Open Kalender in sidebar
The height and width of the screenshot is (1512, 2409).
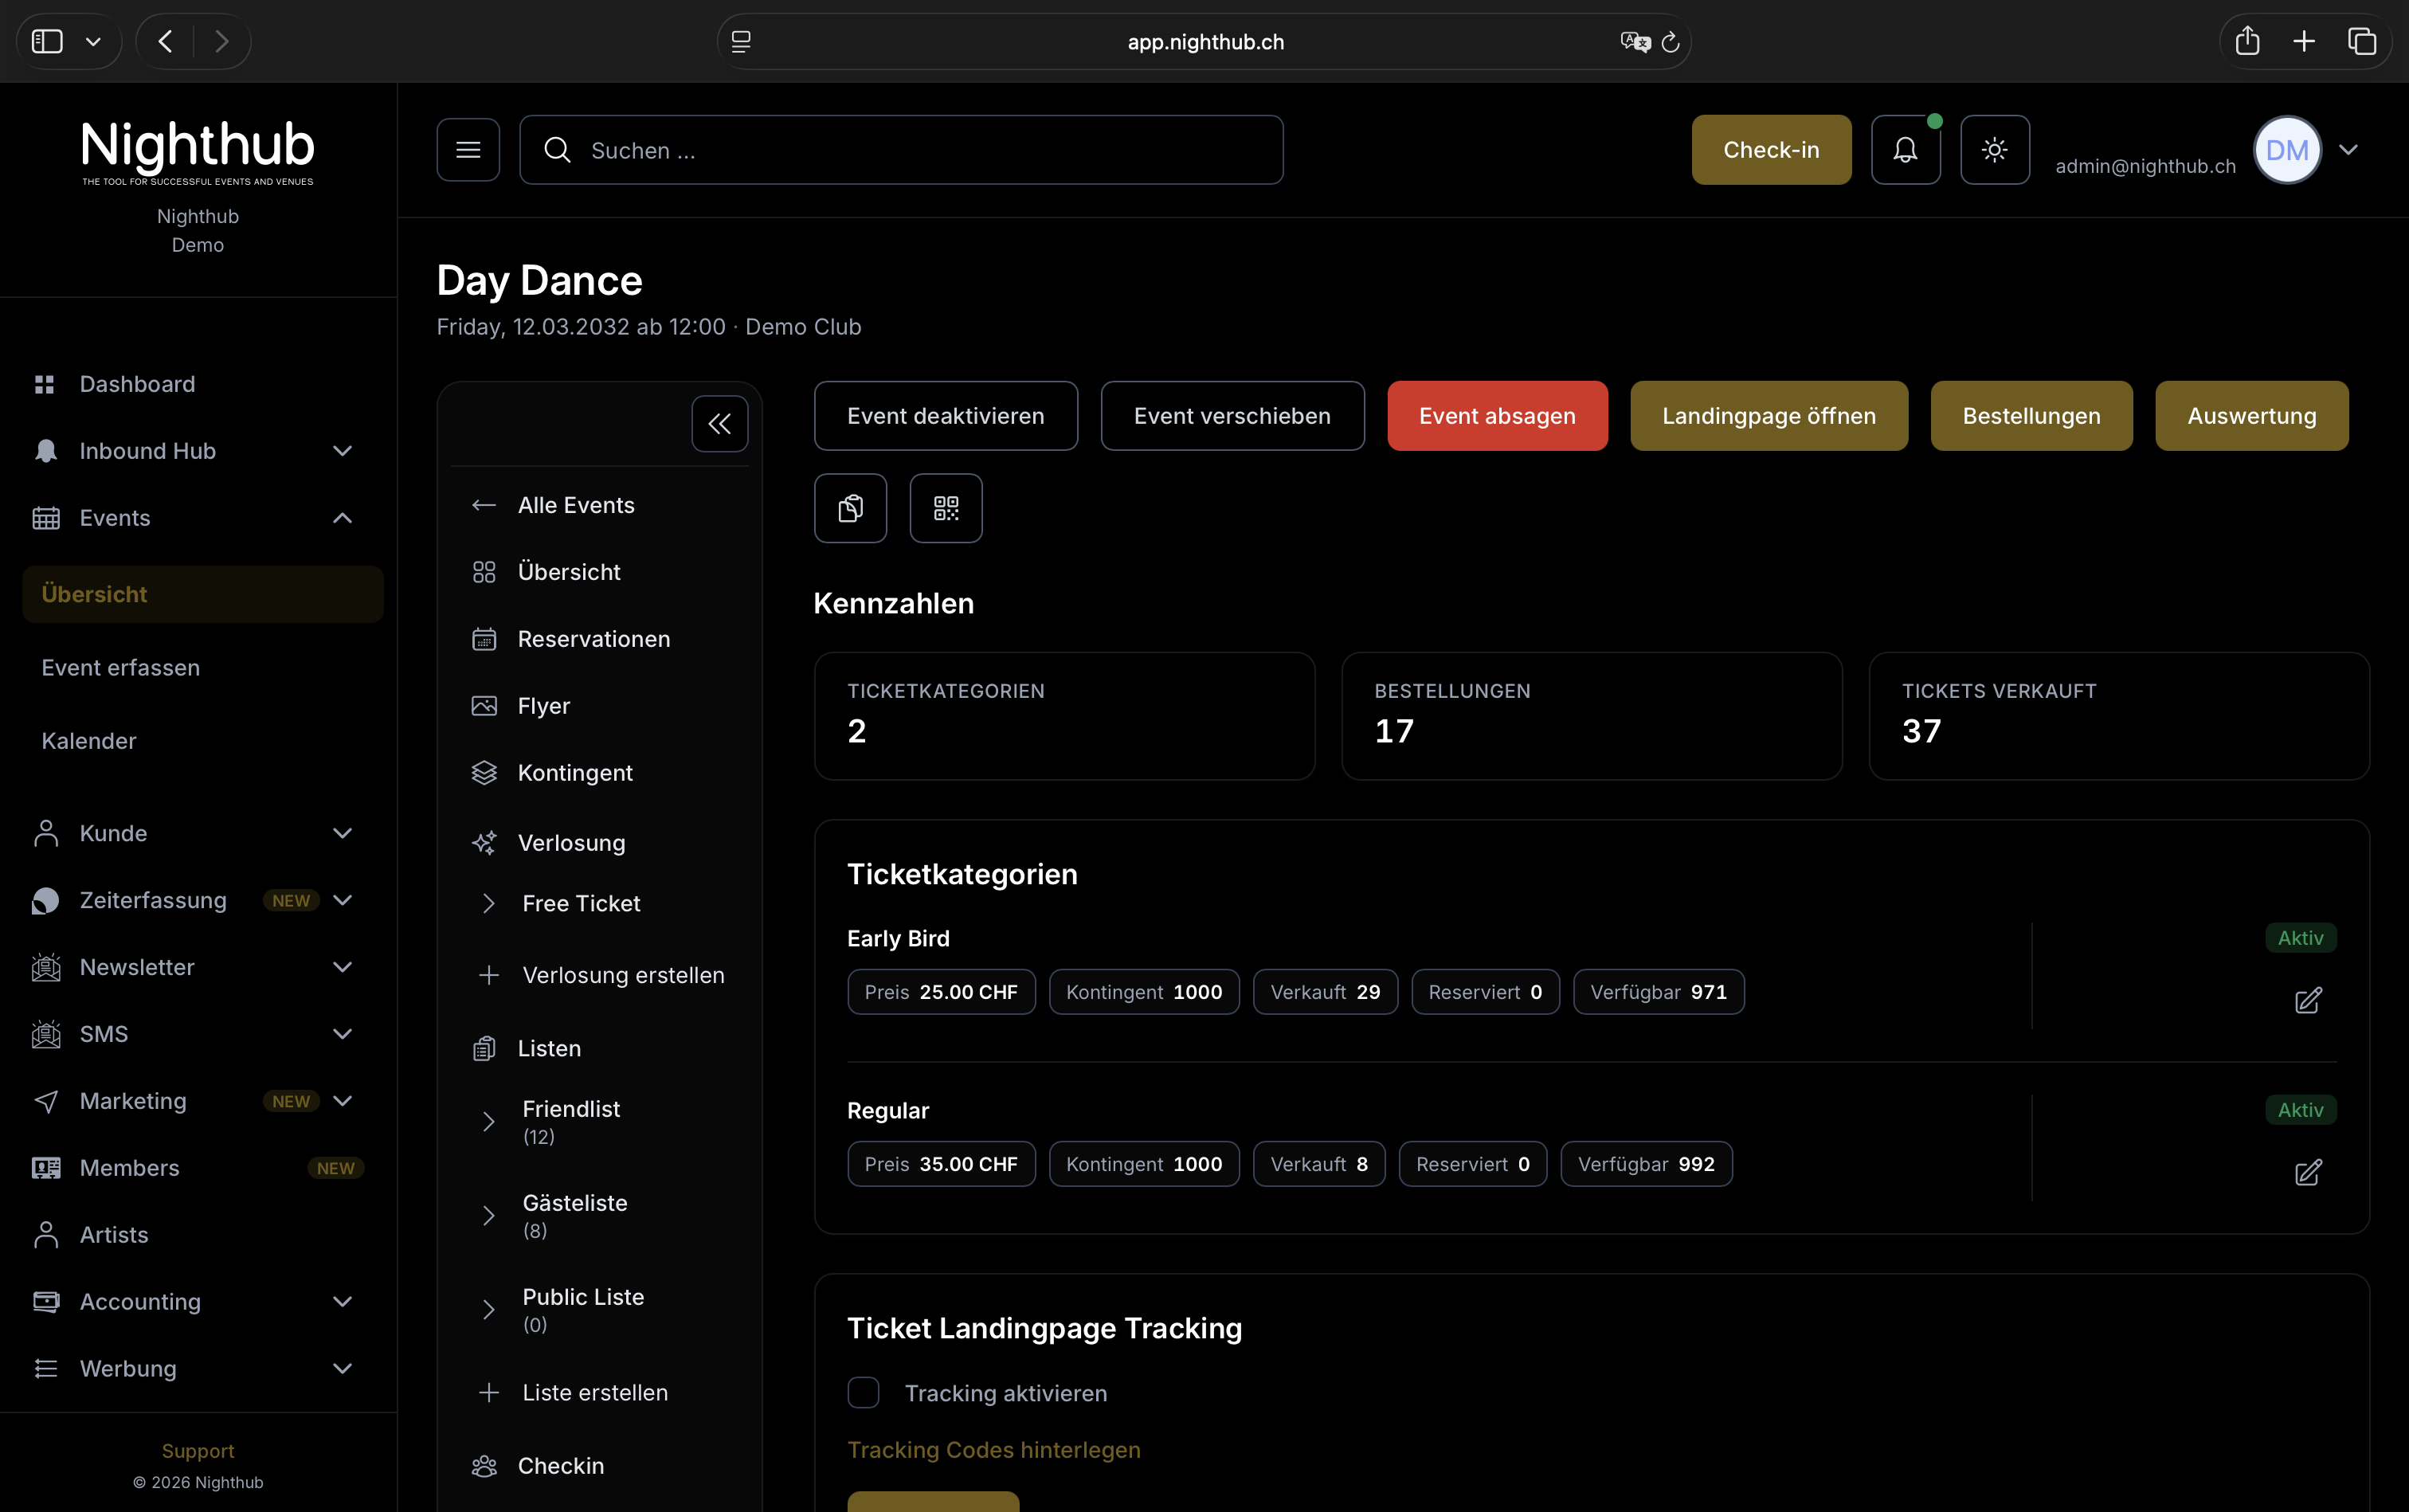(x=89, y=741)
